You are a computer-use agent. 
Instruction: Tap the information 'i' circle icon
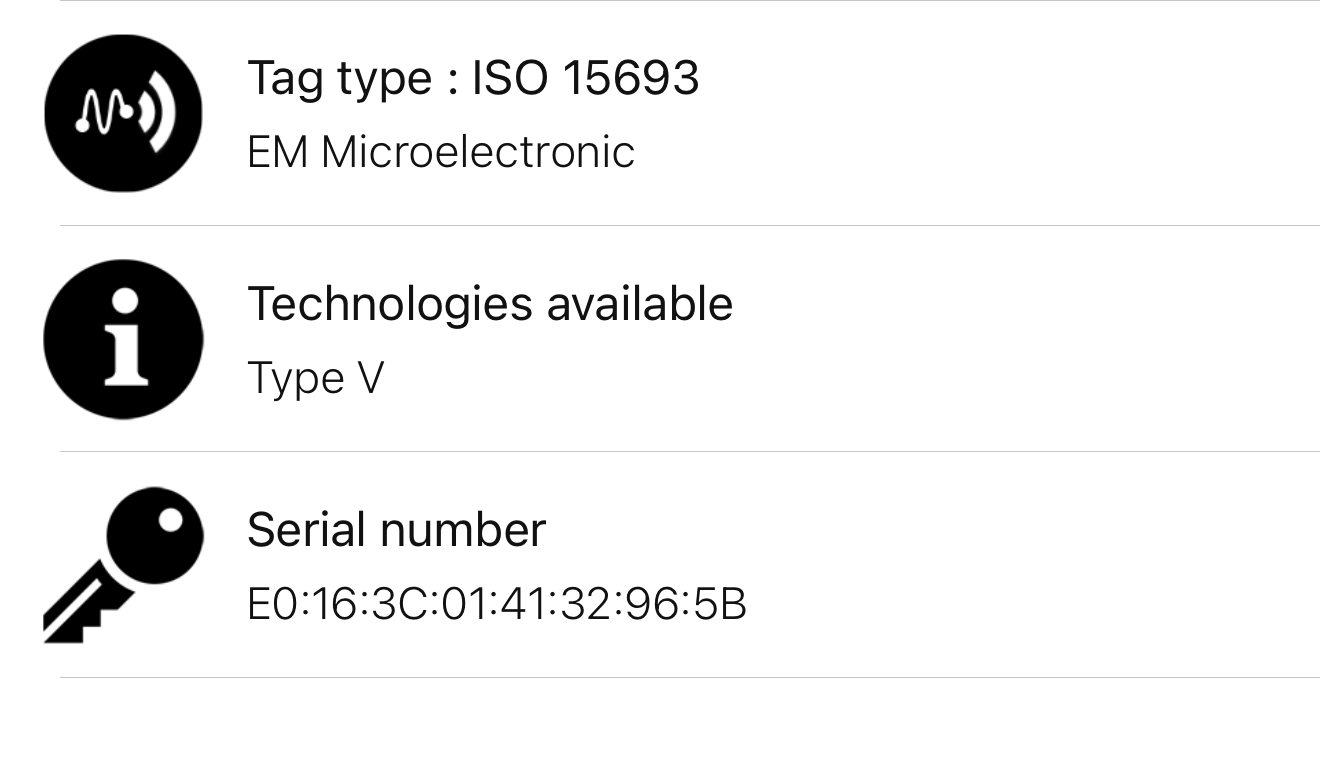(123, 339)
